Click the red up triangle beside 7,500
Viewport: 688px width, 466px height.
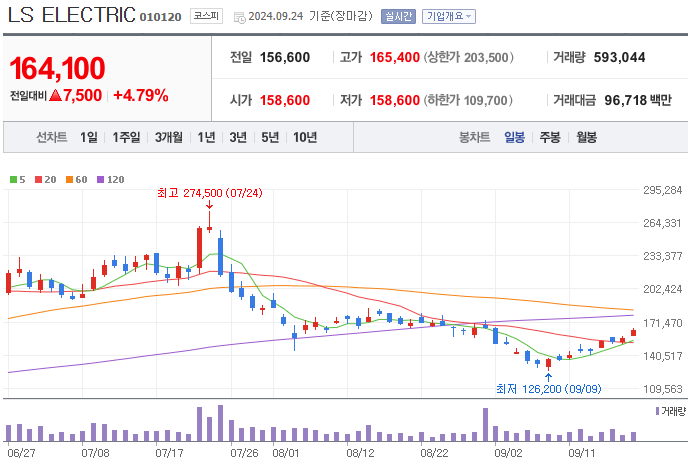click(56, 95)
